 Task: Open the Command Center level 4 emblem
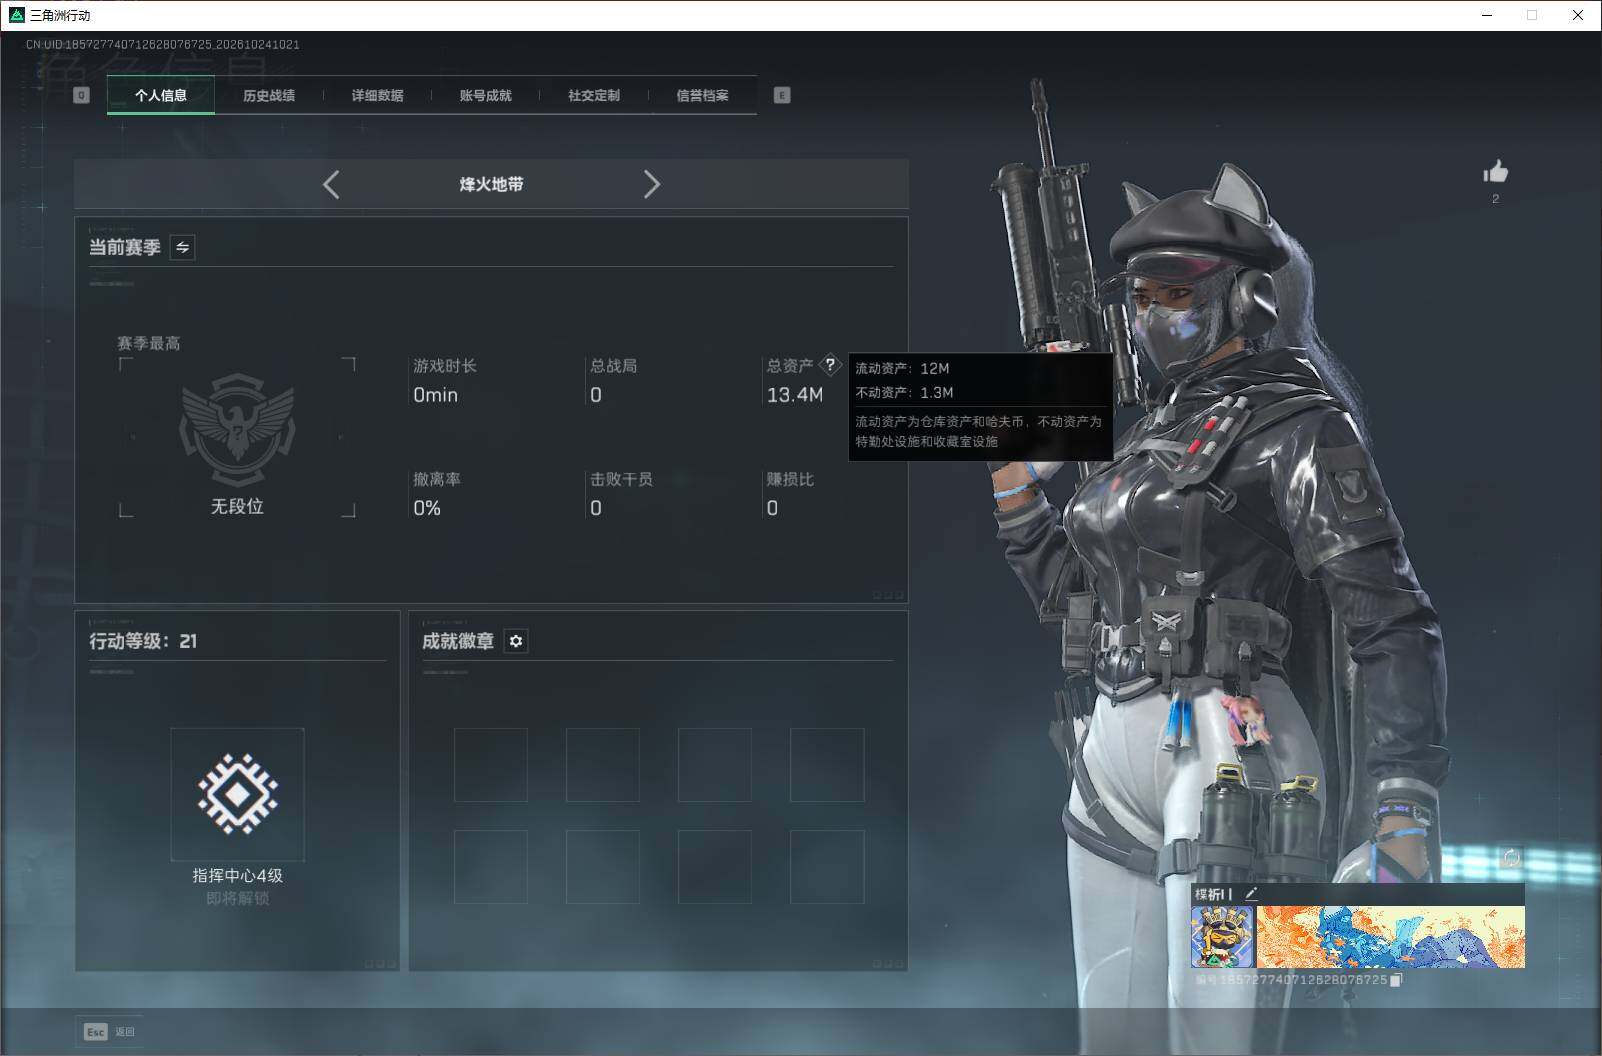[x=237, y=794]
